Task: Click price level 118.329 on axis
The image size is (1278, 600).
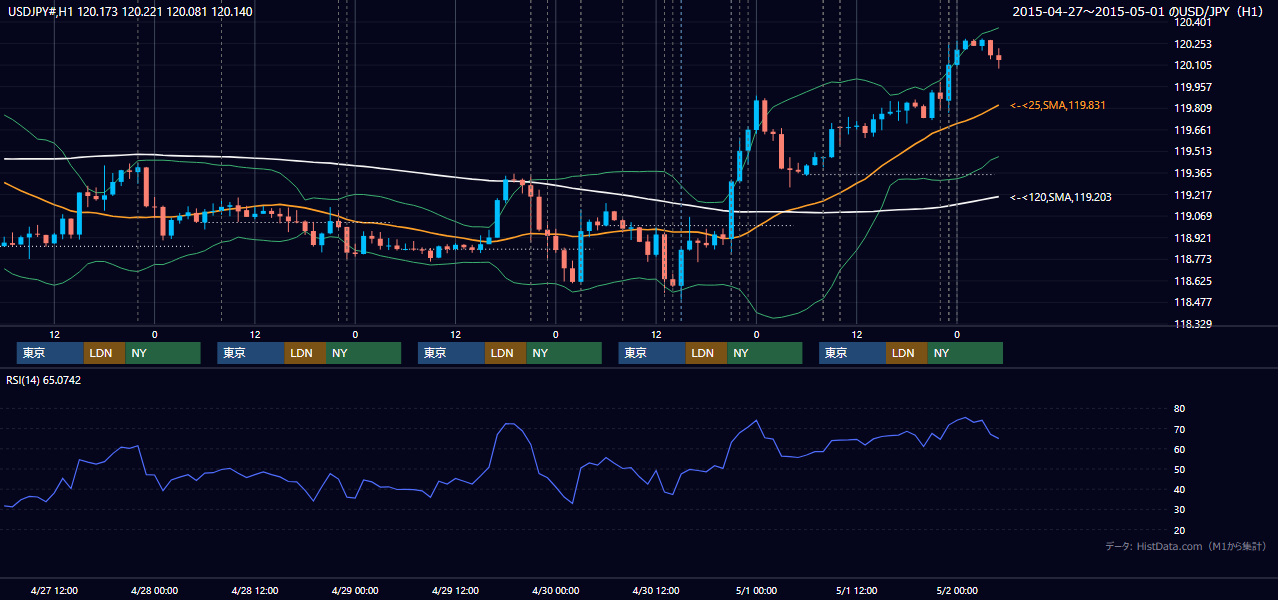Action: tap(1193, 324)
